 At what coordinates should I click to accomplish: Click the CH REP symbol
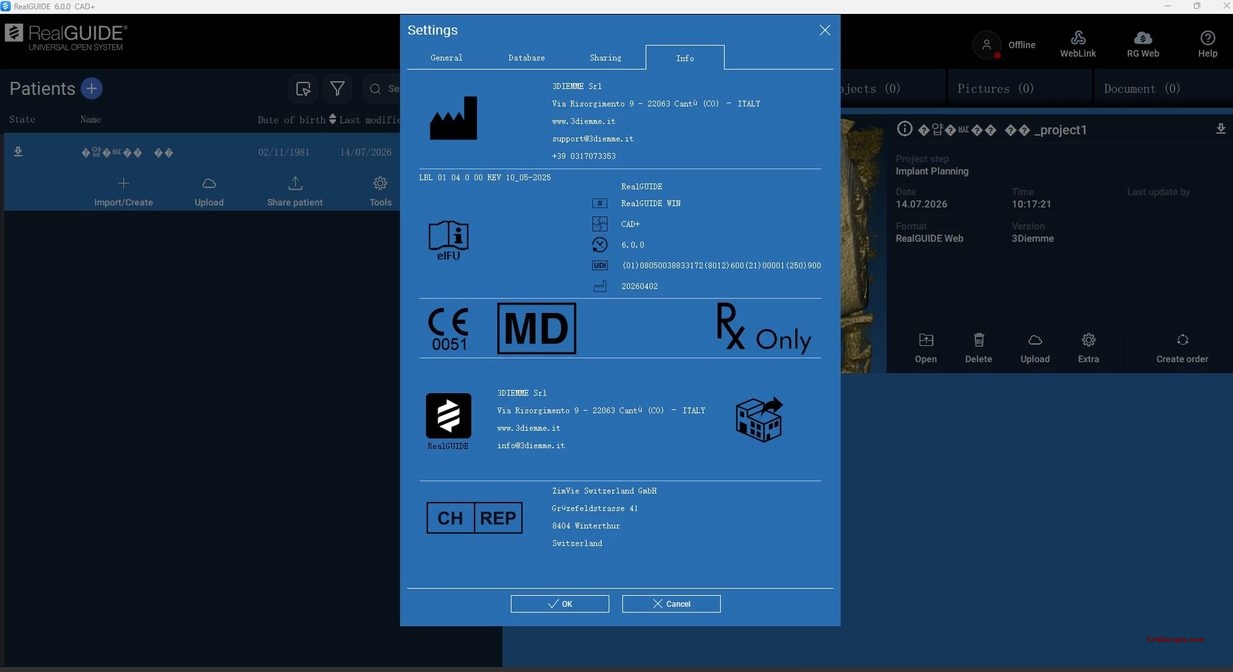point(474,518)
